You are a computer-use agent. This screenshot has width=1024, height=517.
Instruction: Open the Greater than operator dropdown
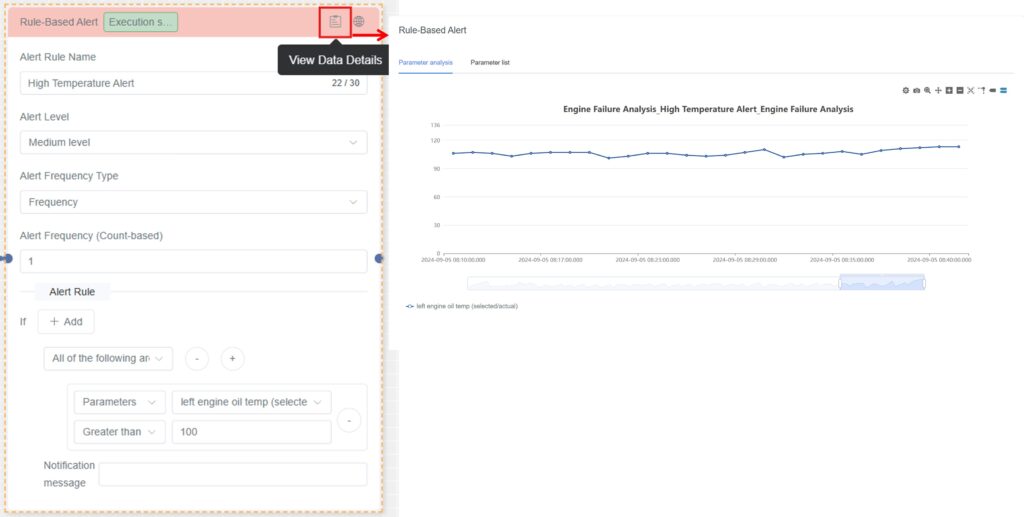(120, 432)
